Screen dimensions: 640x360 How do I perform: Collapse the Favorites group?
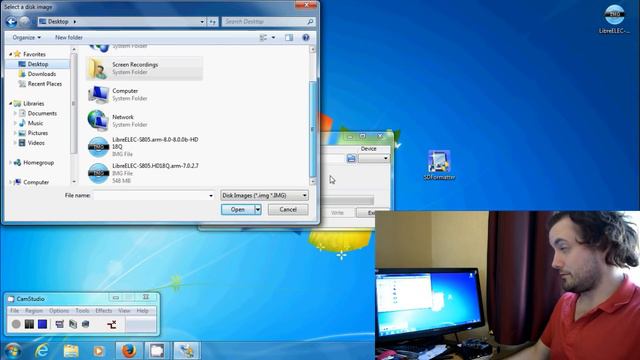[x=11, y=54]
